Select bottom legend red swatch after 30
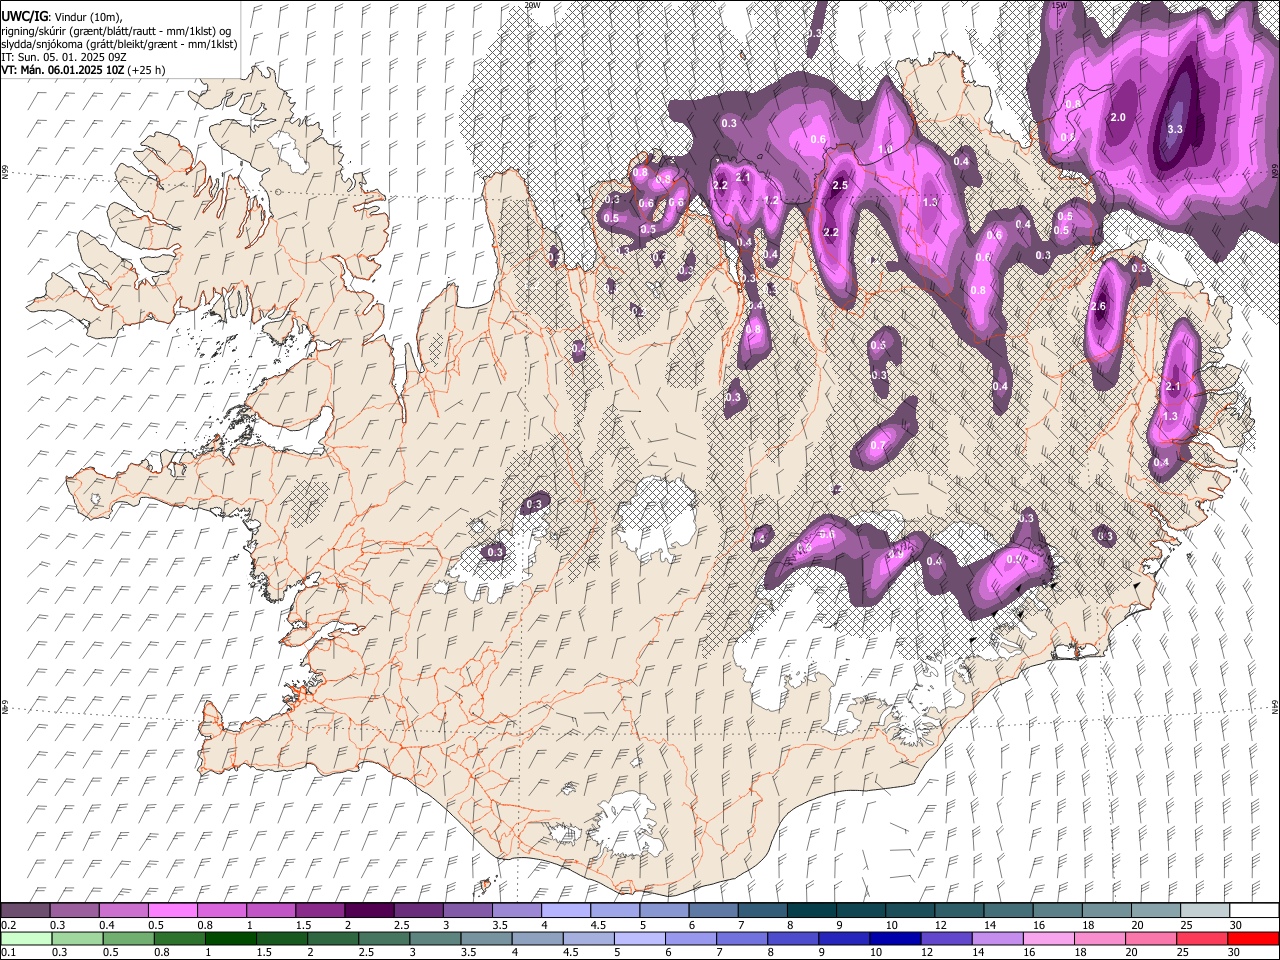 click(1252, 939)
